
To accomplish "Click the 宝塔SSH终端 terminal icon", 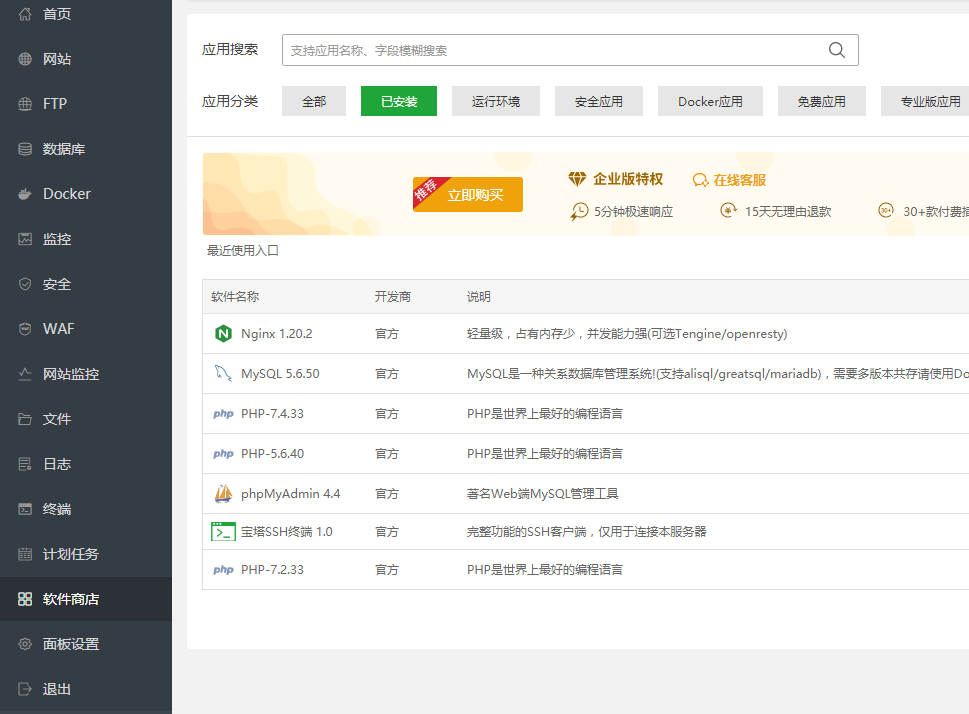I will [223, 532].
